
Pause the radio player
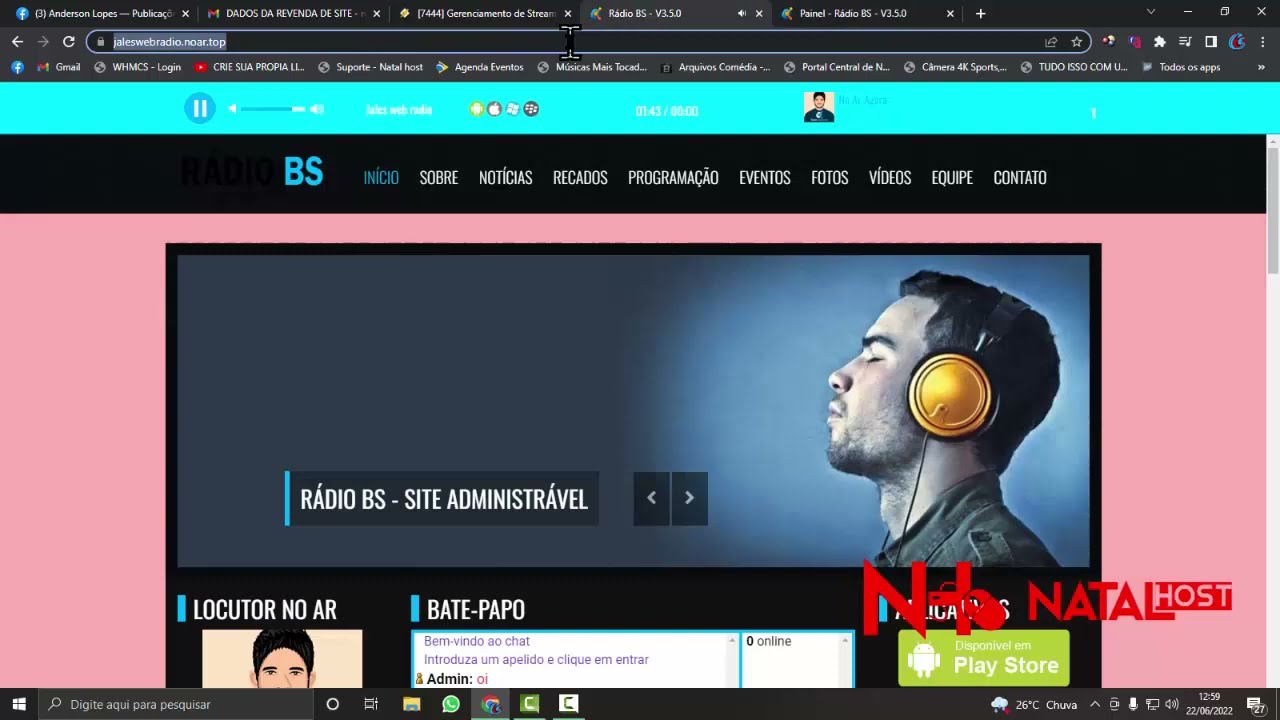[200, 109]
